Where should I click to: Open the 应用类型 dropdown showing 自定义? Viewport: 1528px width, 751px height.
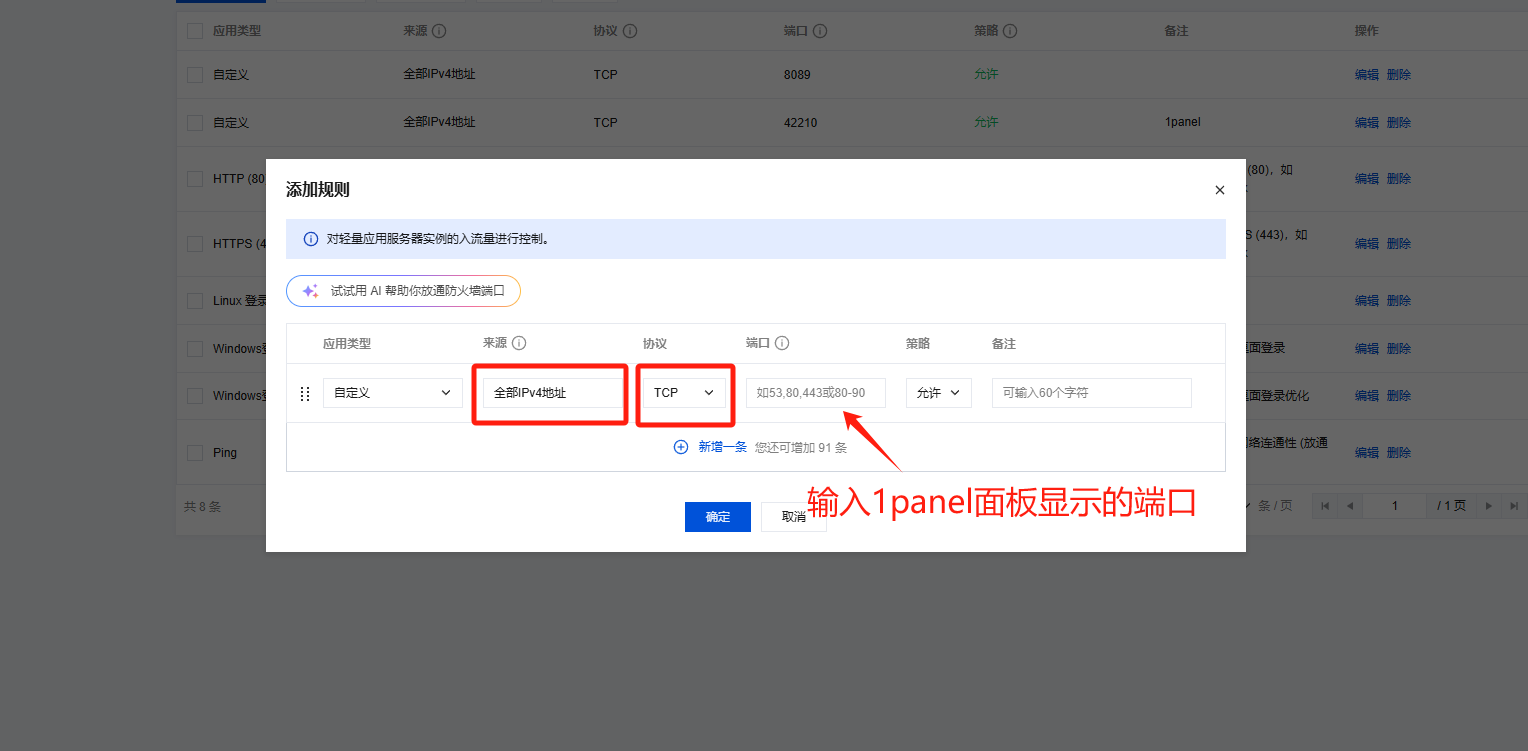click(392, 393)
